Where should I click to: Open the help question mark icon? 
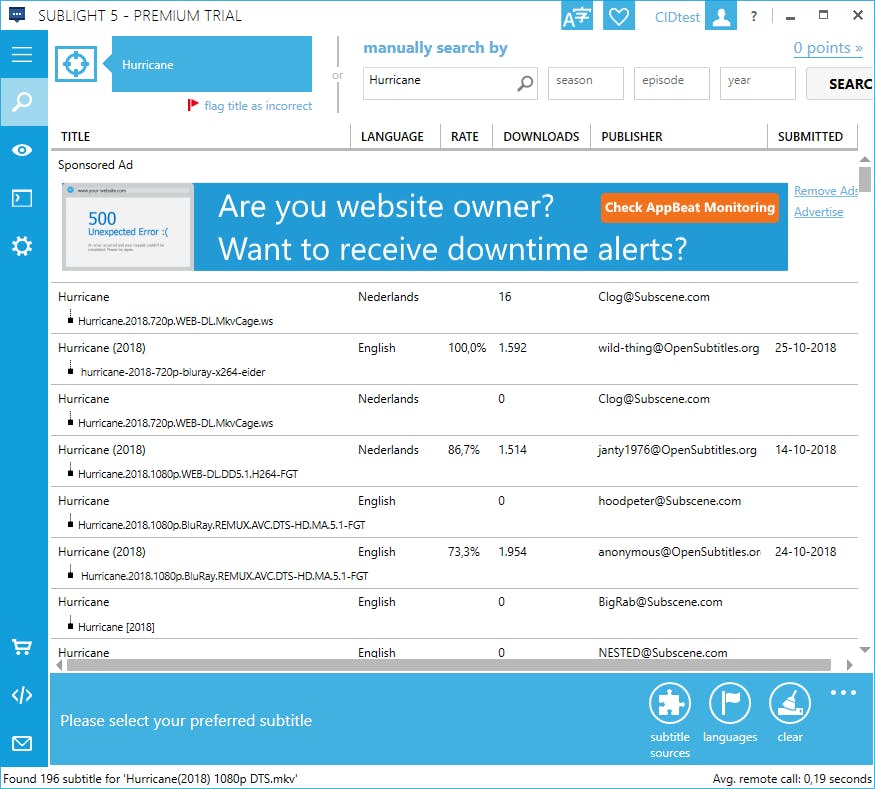click(754, 16)
